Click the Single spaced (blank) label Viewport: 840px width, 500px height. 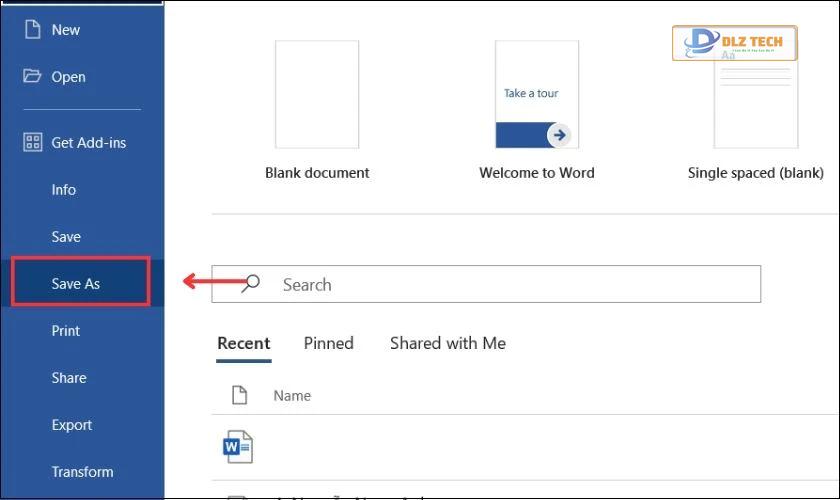pos(755,173)
